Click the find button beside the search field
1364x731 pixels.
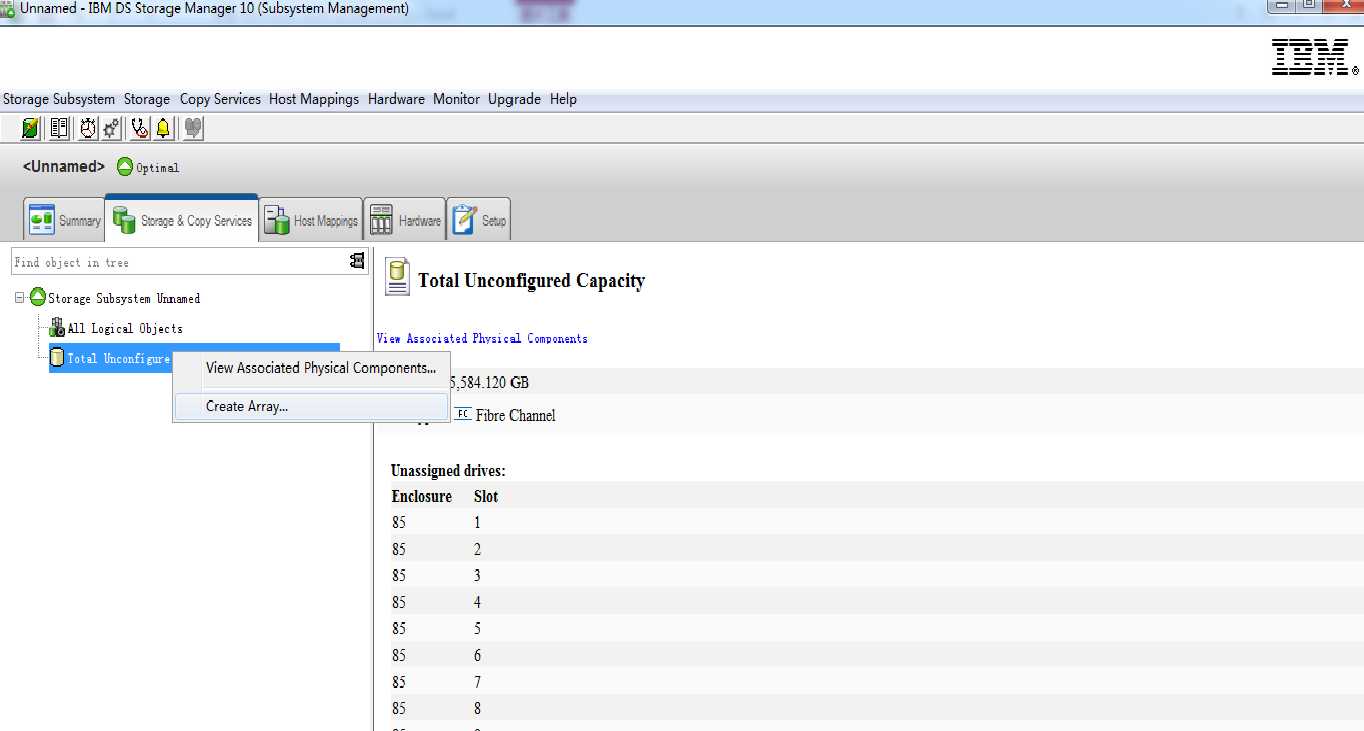coord(357,261)
